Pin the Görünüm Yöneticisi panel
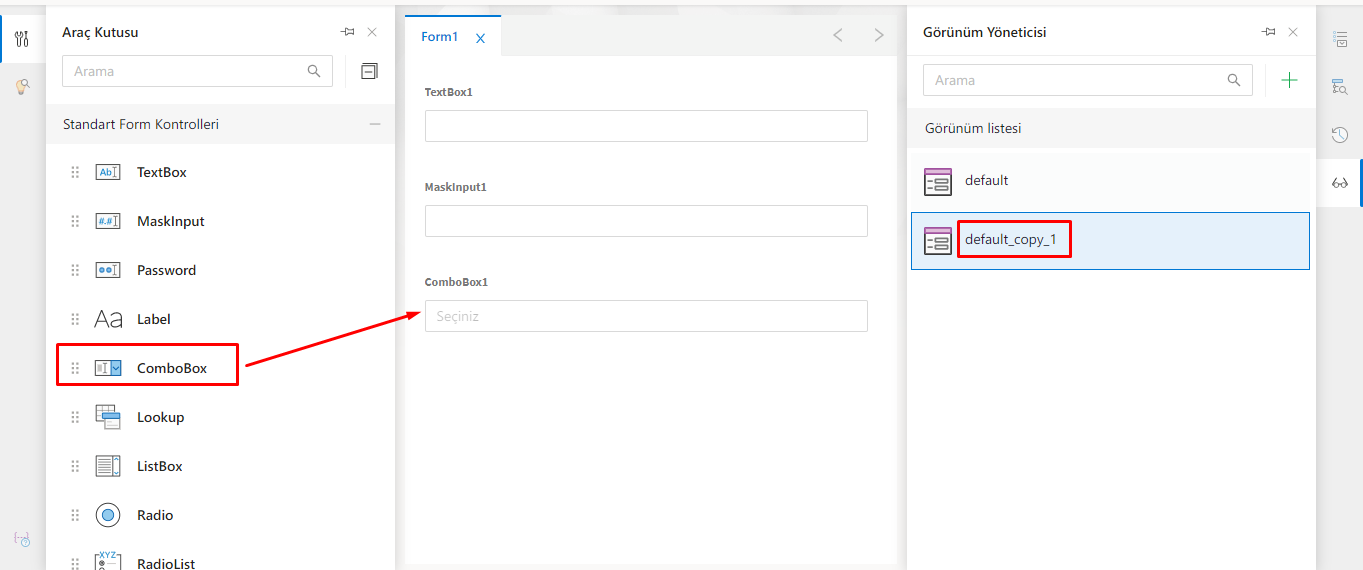 [x=1268, y=32]
